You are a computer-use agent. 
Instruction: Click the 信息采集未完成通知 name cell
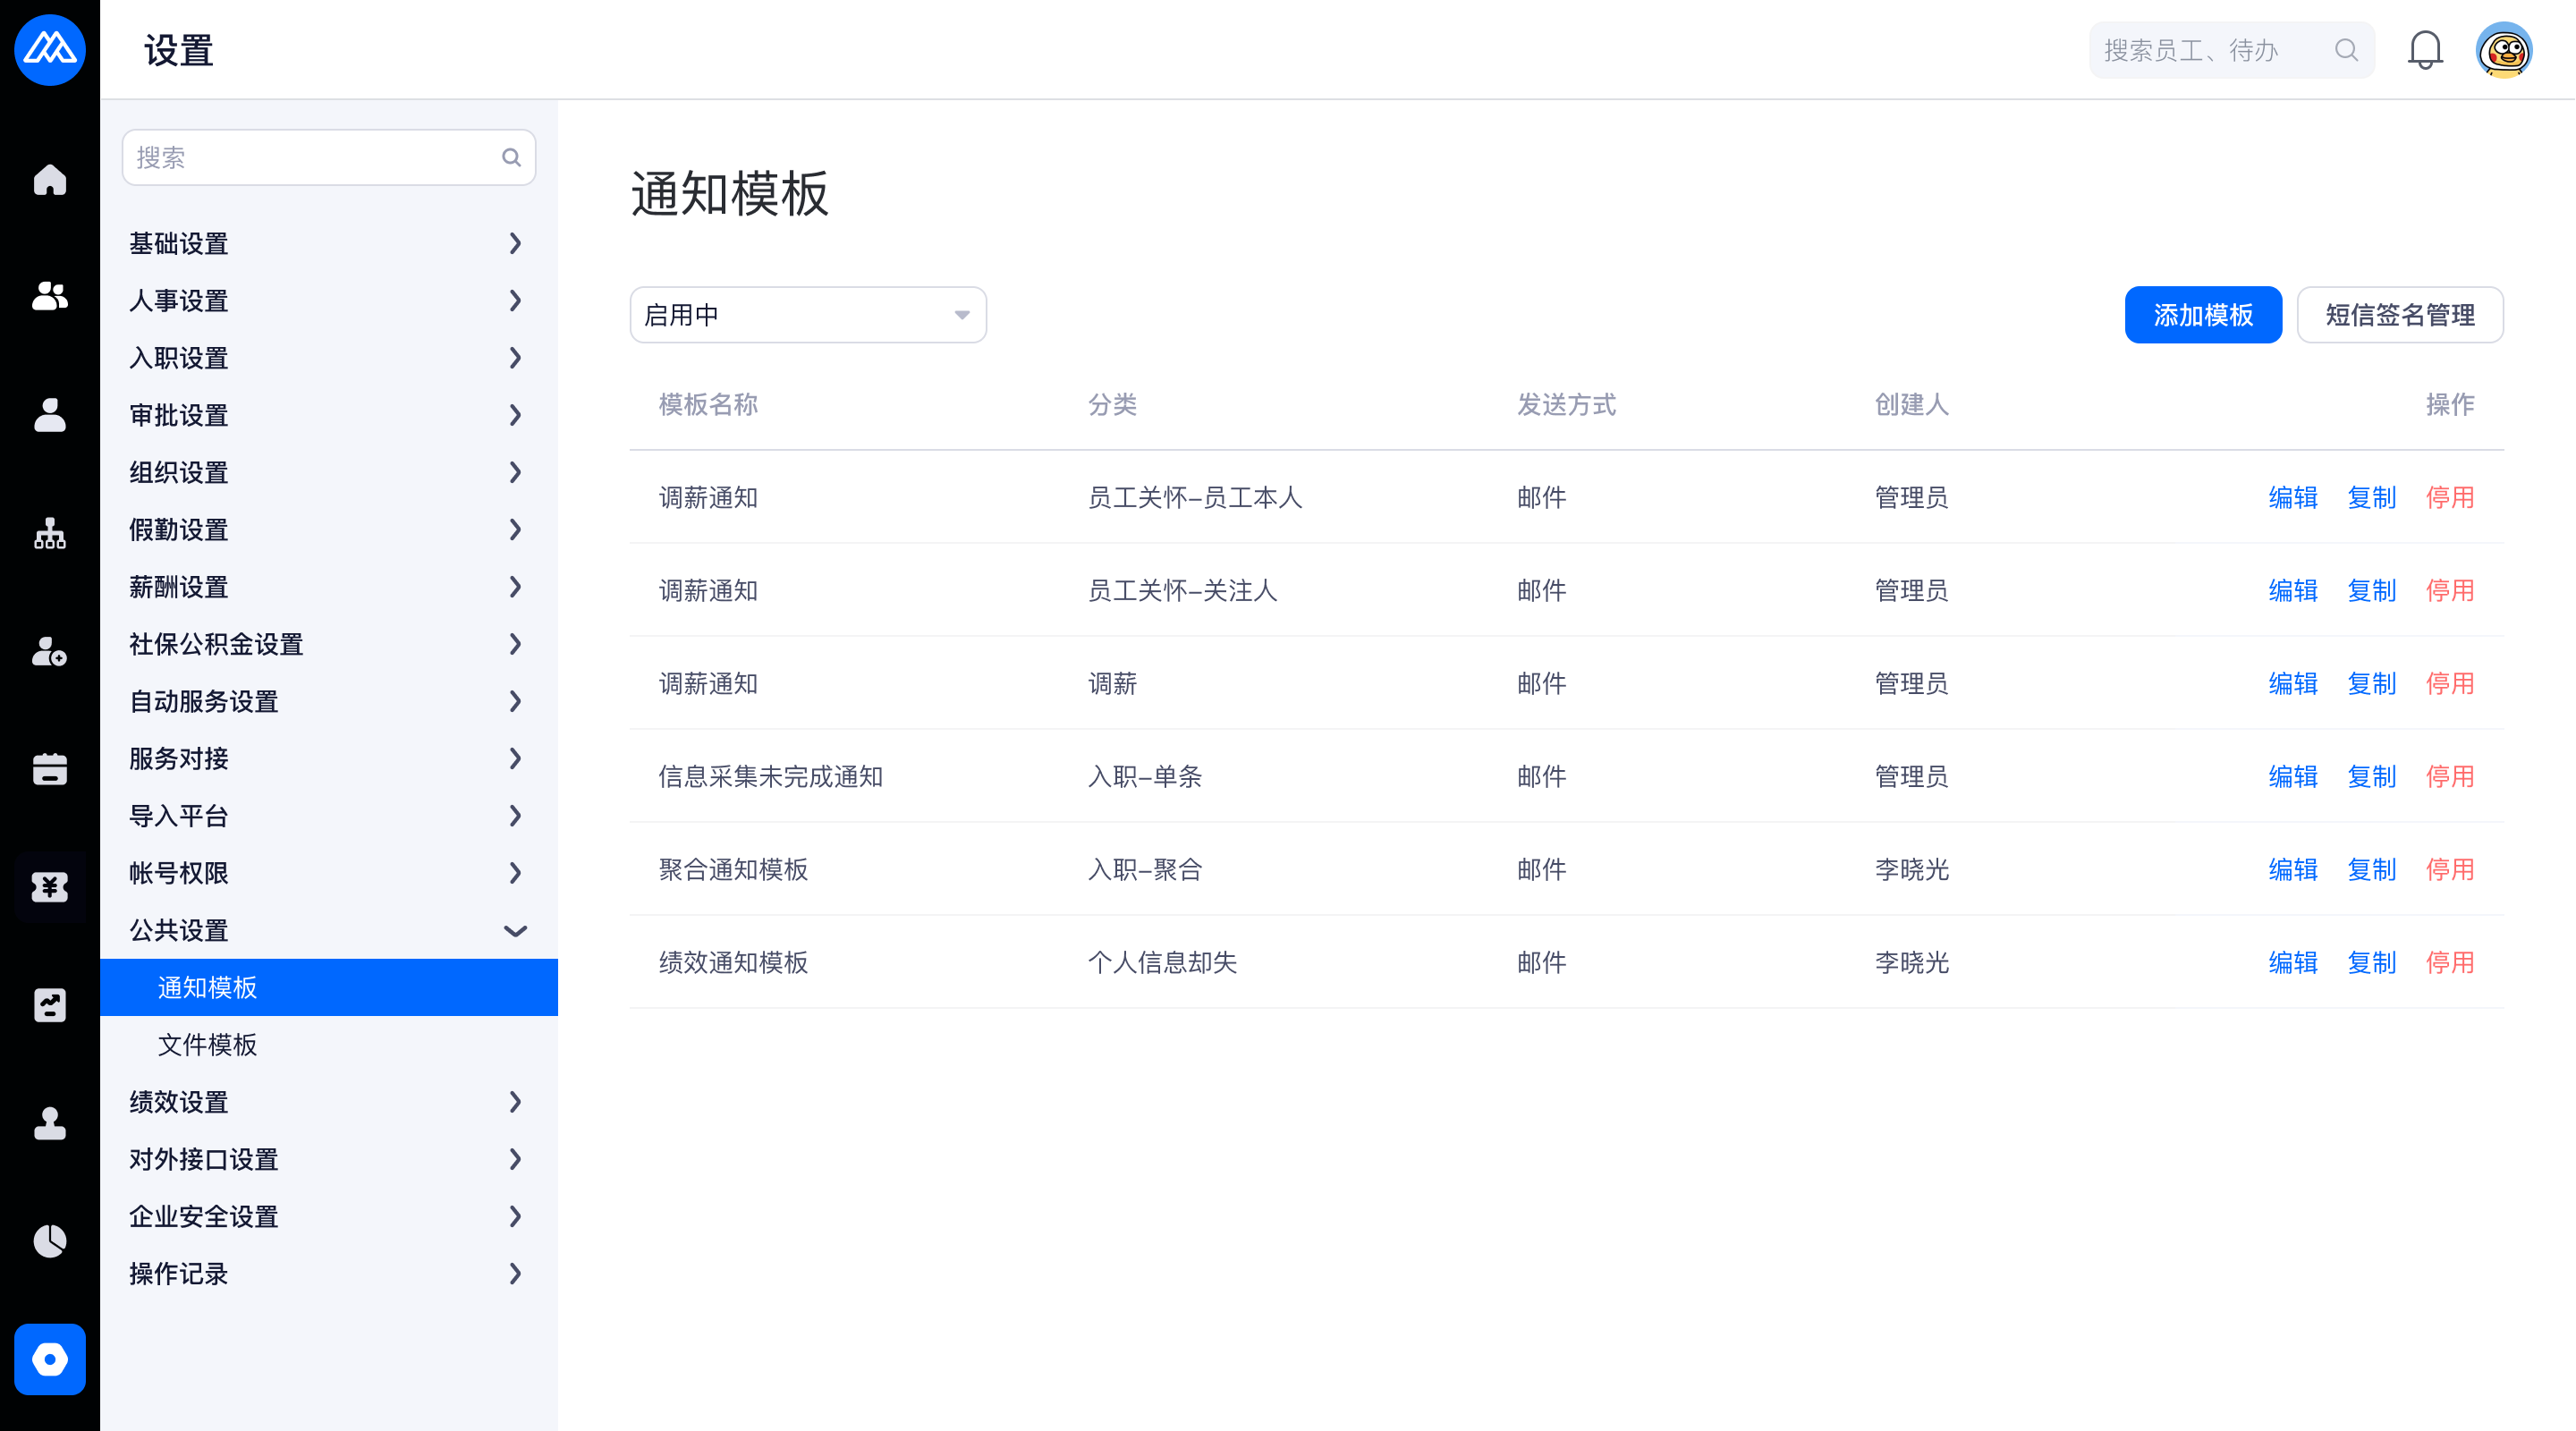pos(771,776)
